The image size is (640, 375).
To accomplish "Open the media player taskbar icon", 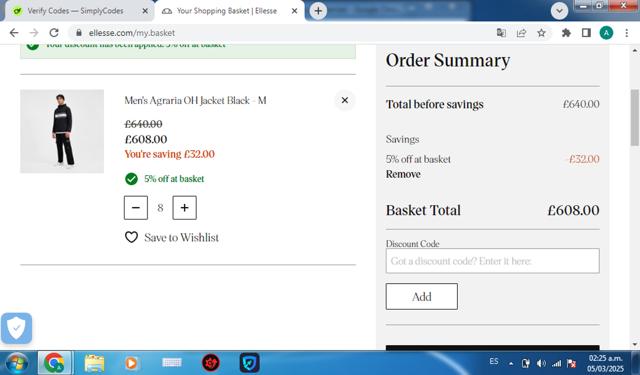I will (131, 363).
